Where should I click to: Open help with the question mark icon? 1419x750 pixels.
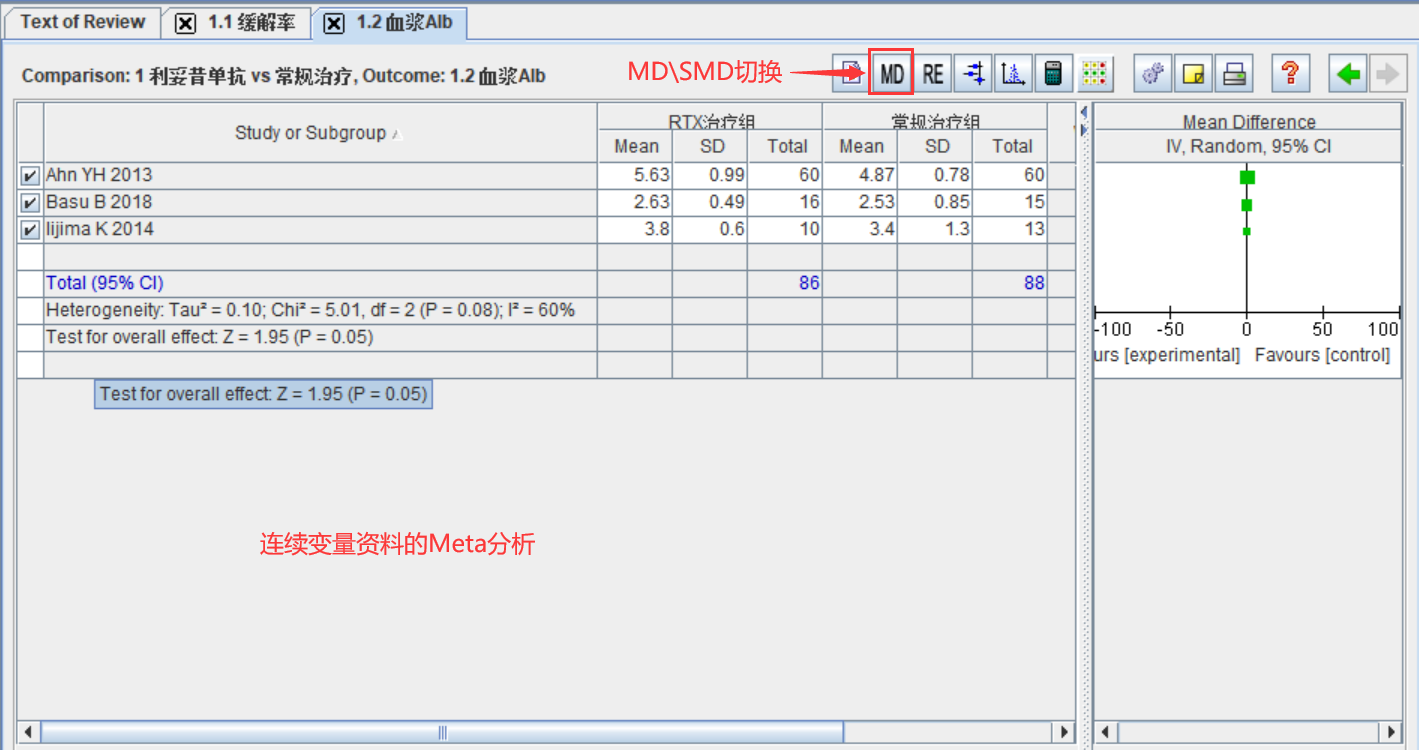[x=1290, y=72]
